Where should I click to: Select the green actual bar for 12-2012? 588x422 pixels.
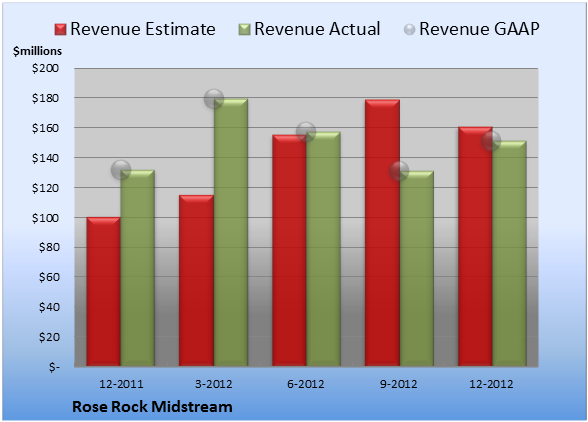click(x=509, y=253)
